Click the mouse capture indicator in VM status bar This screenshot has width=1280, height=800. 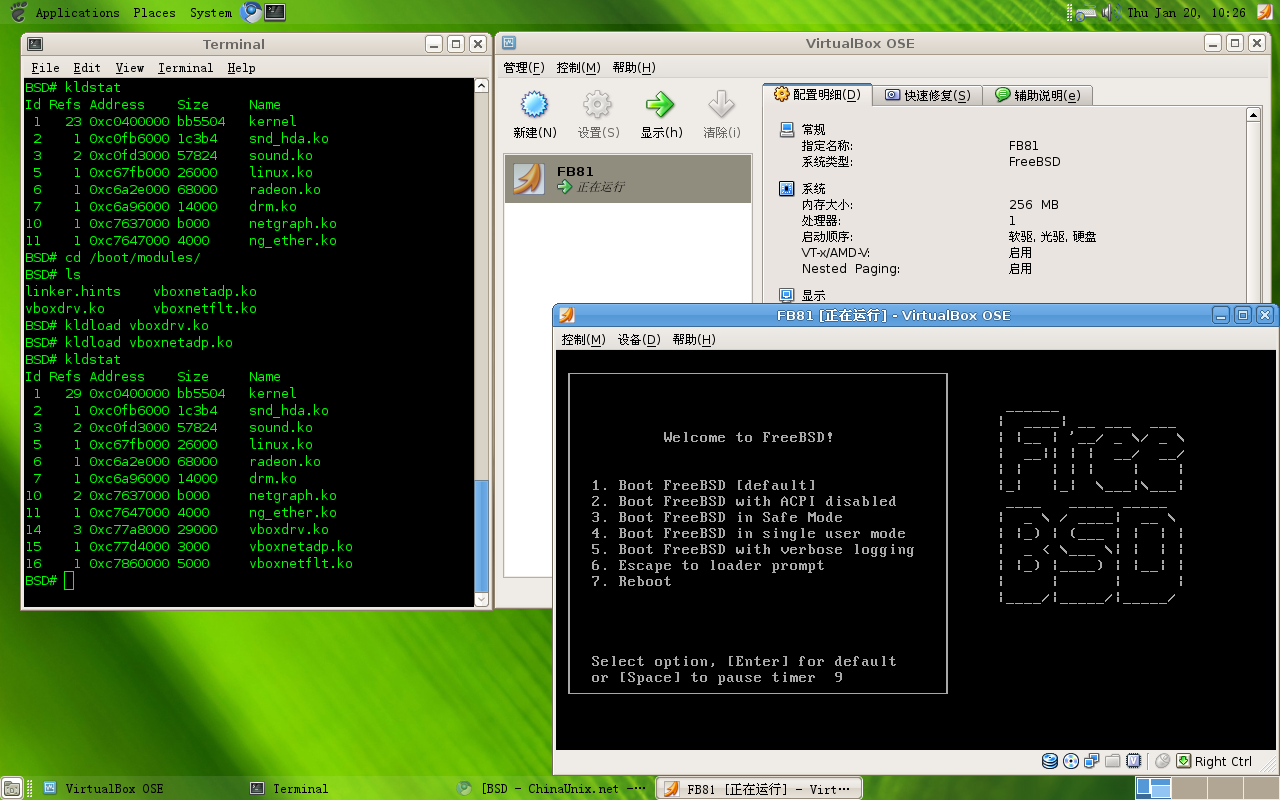[1162, 761]
